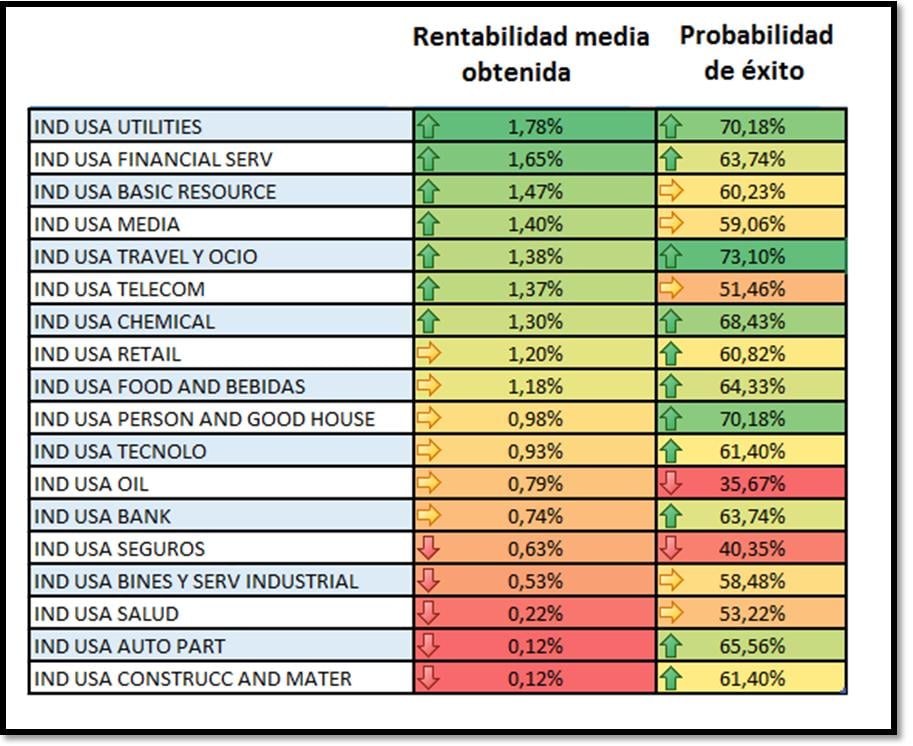The width and height of the screenshot is (913, 746).
Task: Click the orange right arrow beside 51,46%
Action: 670,289
